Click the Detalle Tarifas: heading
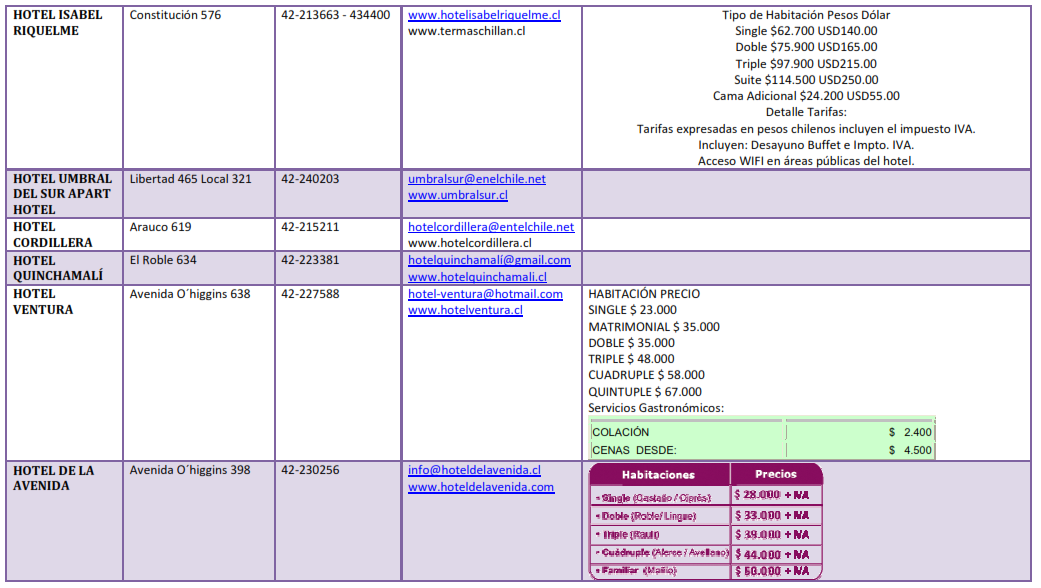This screenshot has width=1041, height=588. click(x=806, y=111)
